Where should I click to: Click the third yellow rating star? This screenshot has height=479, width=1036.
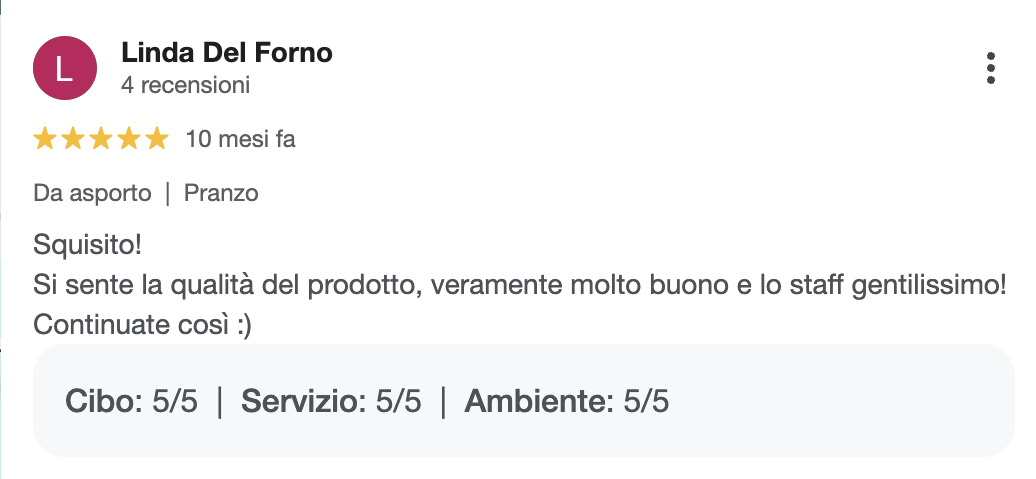101,139
